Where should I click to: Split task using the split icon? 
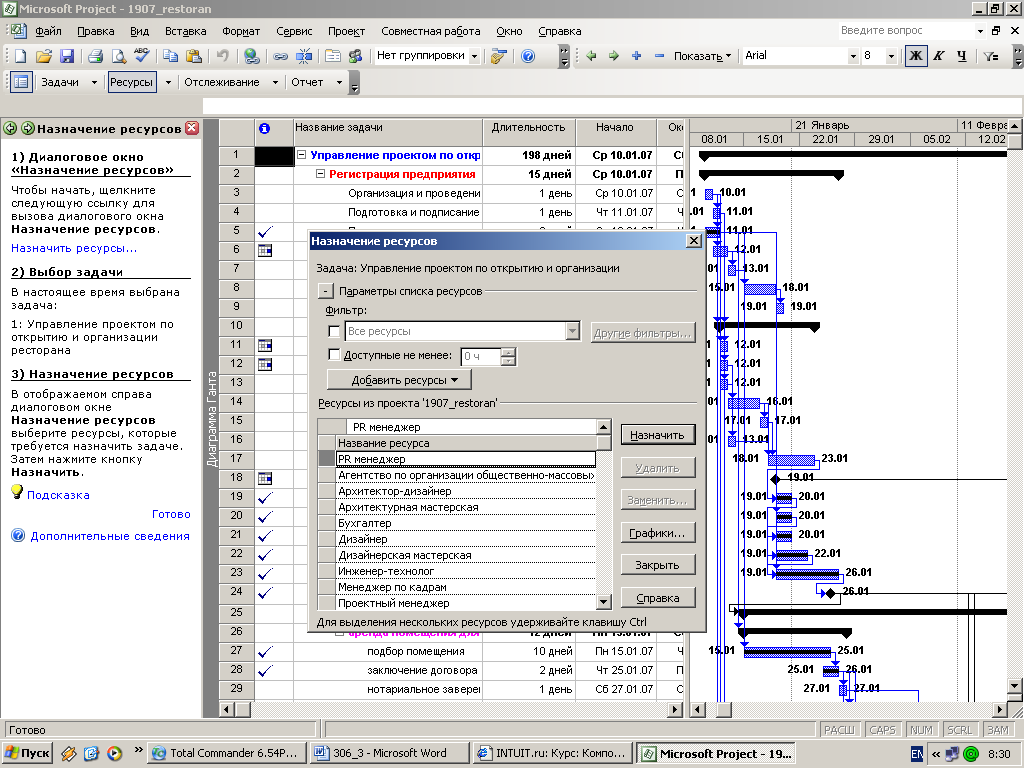(x=304, y=56)
